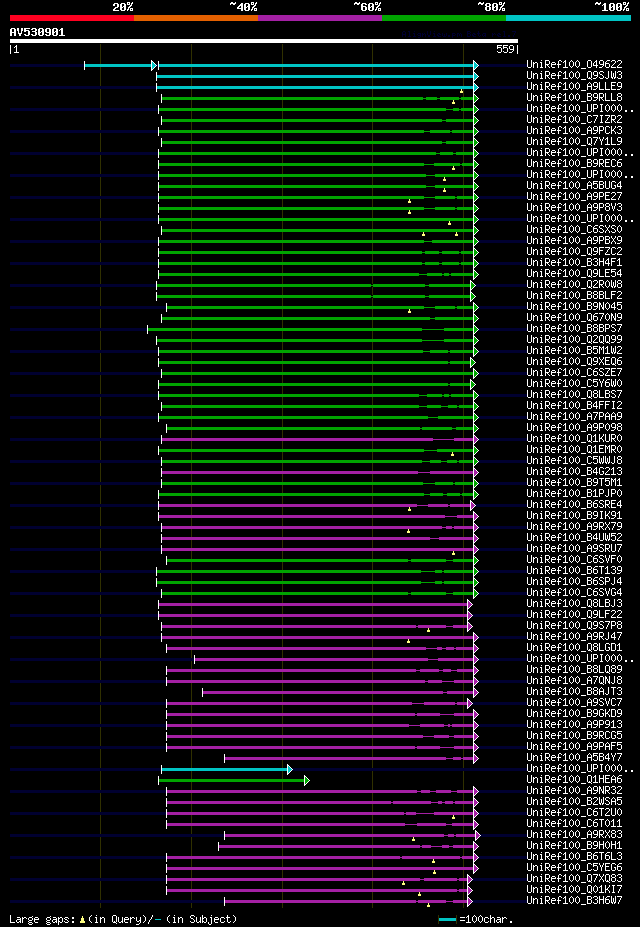
Task: Click the purple segment of the identity scale
Action: [320, 18]
